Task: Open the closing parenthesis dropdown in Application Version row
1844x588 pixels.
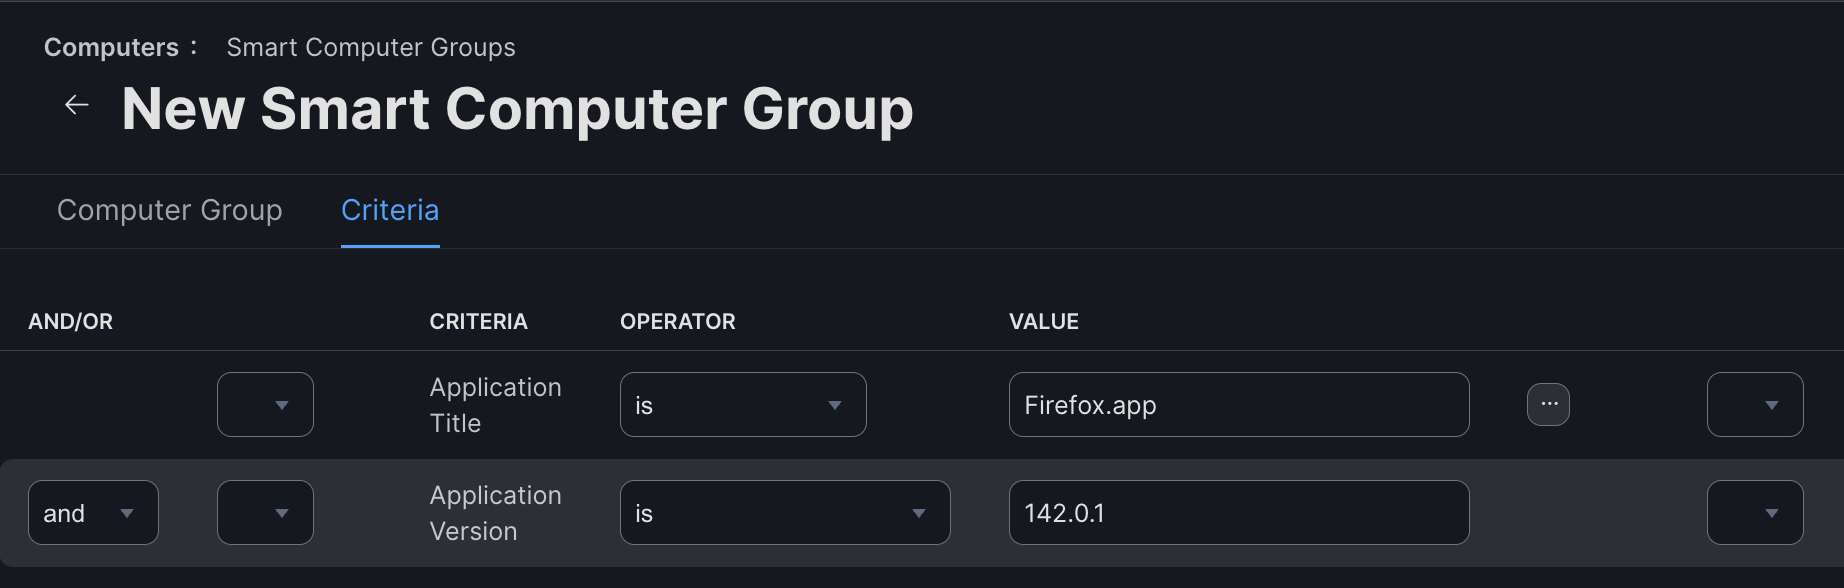Action: (1754, 512)
